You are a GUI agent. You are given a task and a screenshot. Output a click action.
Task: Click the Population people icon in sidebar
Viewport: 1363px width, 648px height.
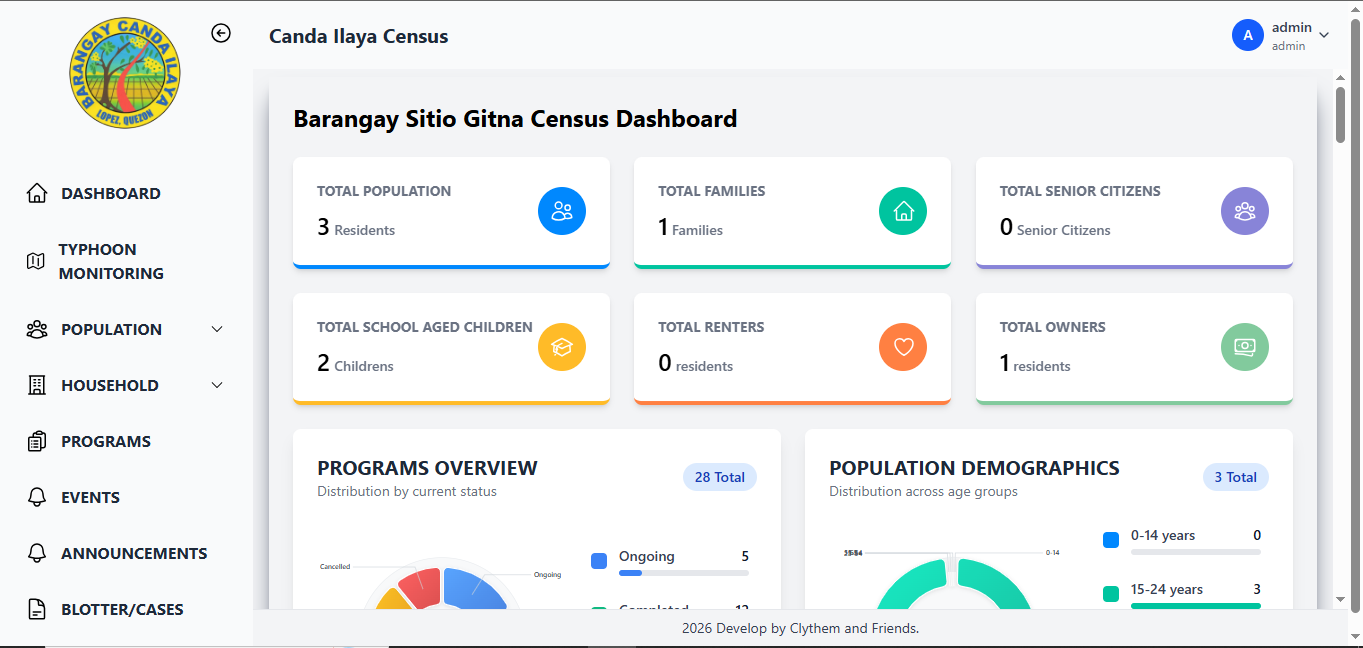tap(36, 329)
